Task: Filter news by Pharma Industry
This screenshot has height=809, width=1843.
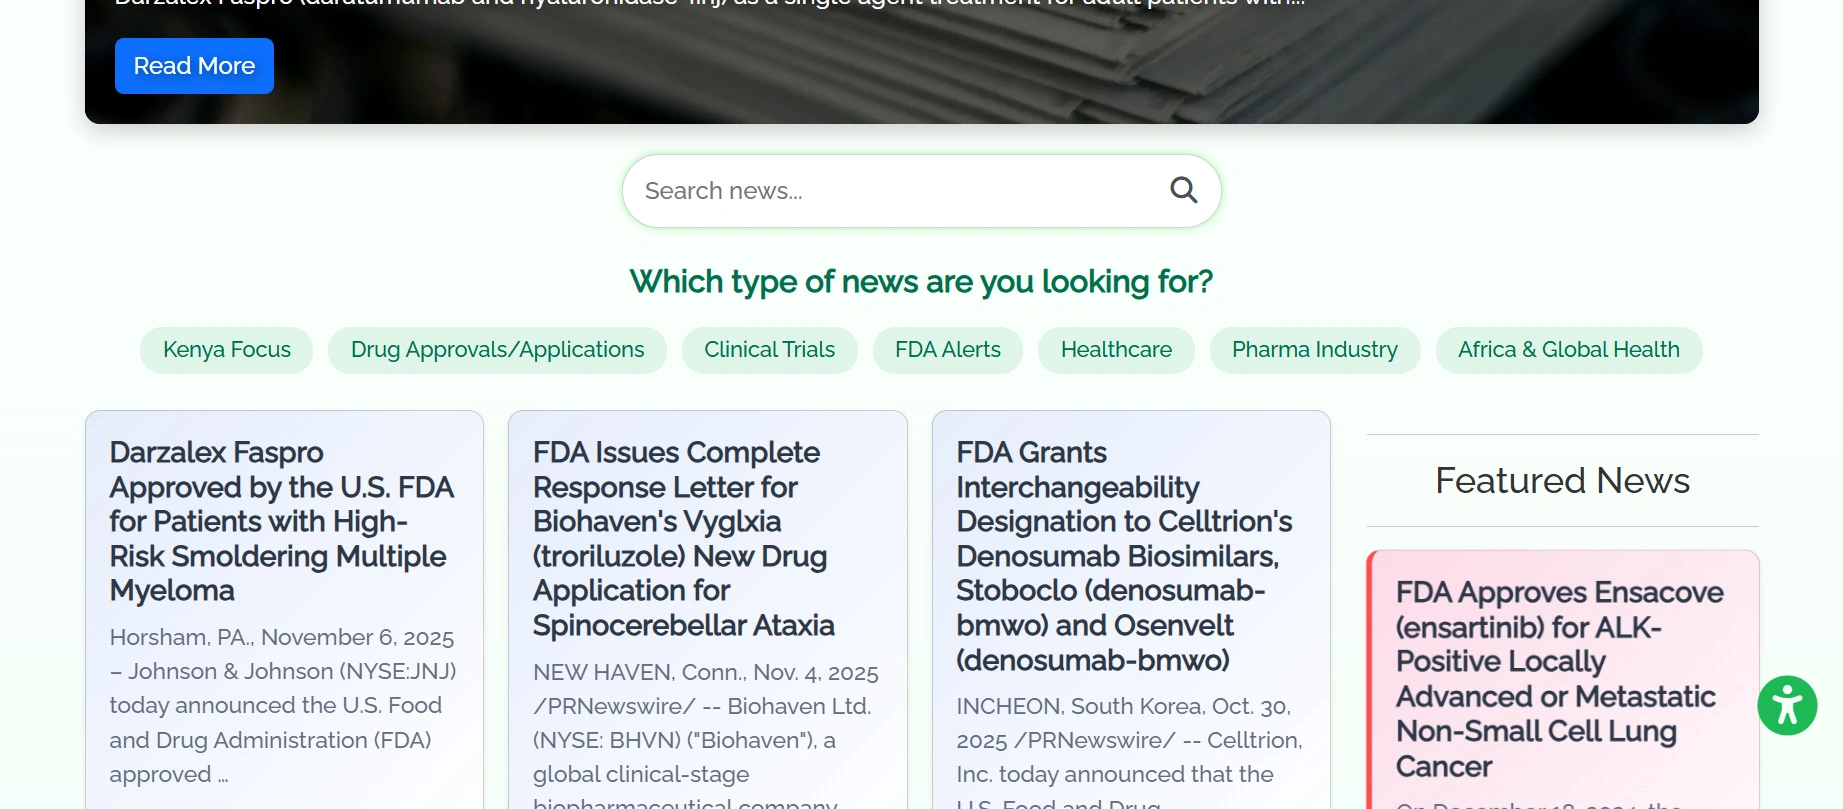Action: tap(1314, 350)
